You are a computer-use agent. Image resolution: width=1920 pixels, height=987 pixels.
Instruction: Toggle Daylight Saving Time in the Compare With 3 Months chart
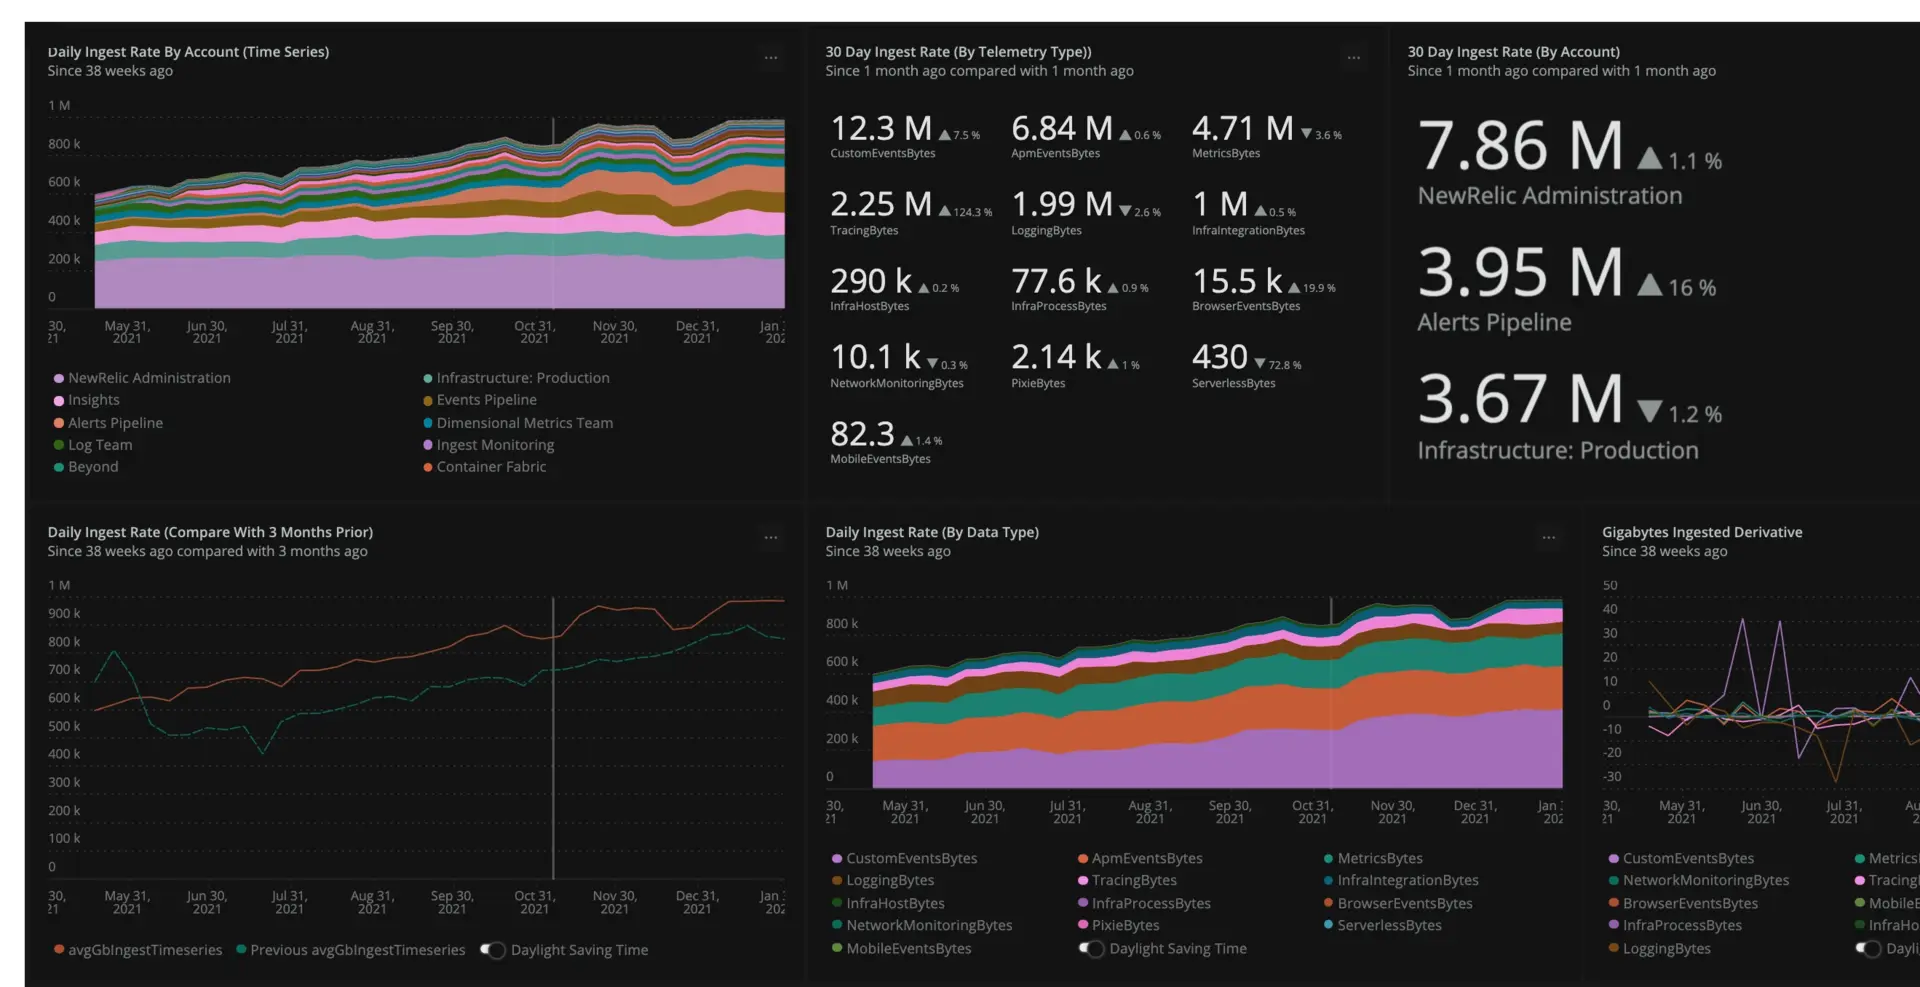[492, 950]
